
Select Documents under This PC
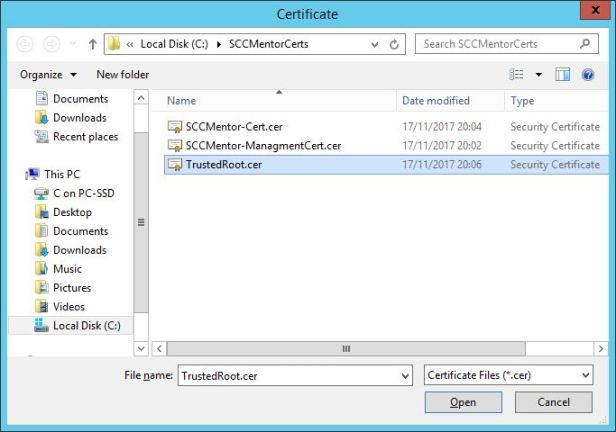coord(72,231)
